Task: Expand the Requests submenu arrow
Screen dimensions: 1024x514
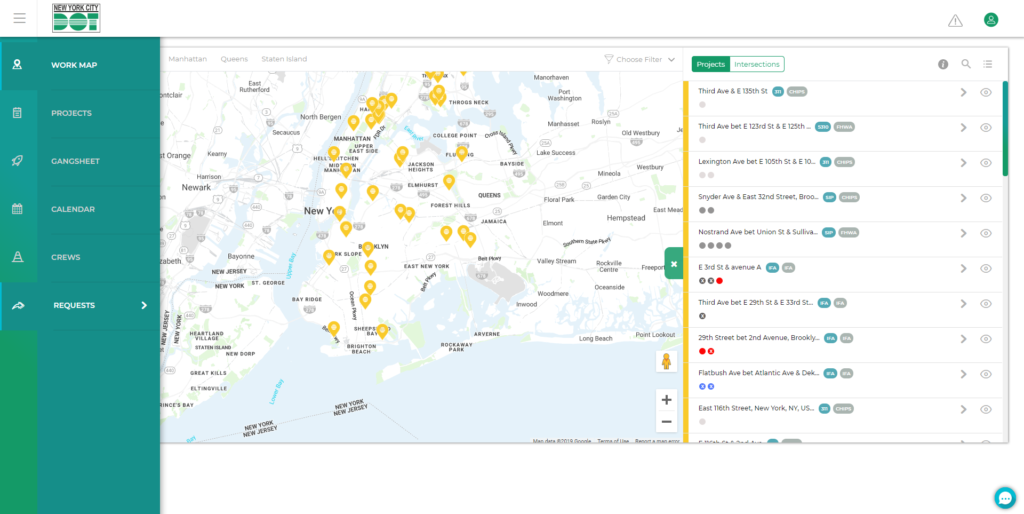Action: click(x=144, y=305)
